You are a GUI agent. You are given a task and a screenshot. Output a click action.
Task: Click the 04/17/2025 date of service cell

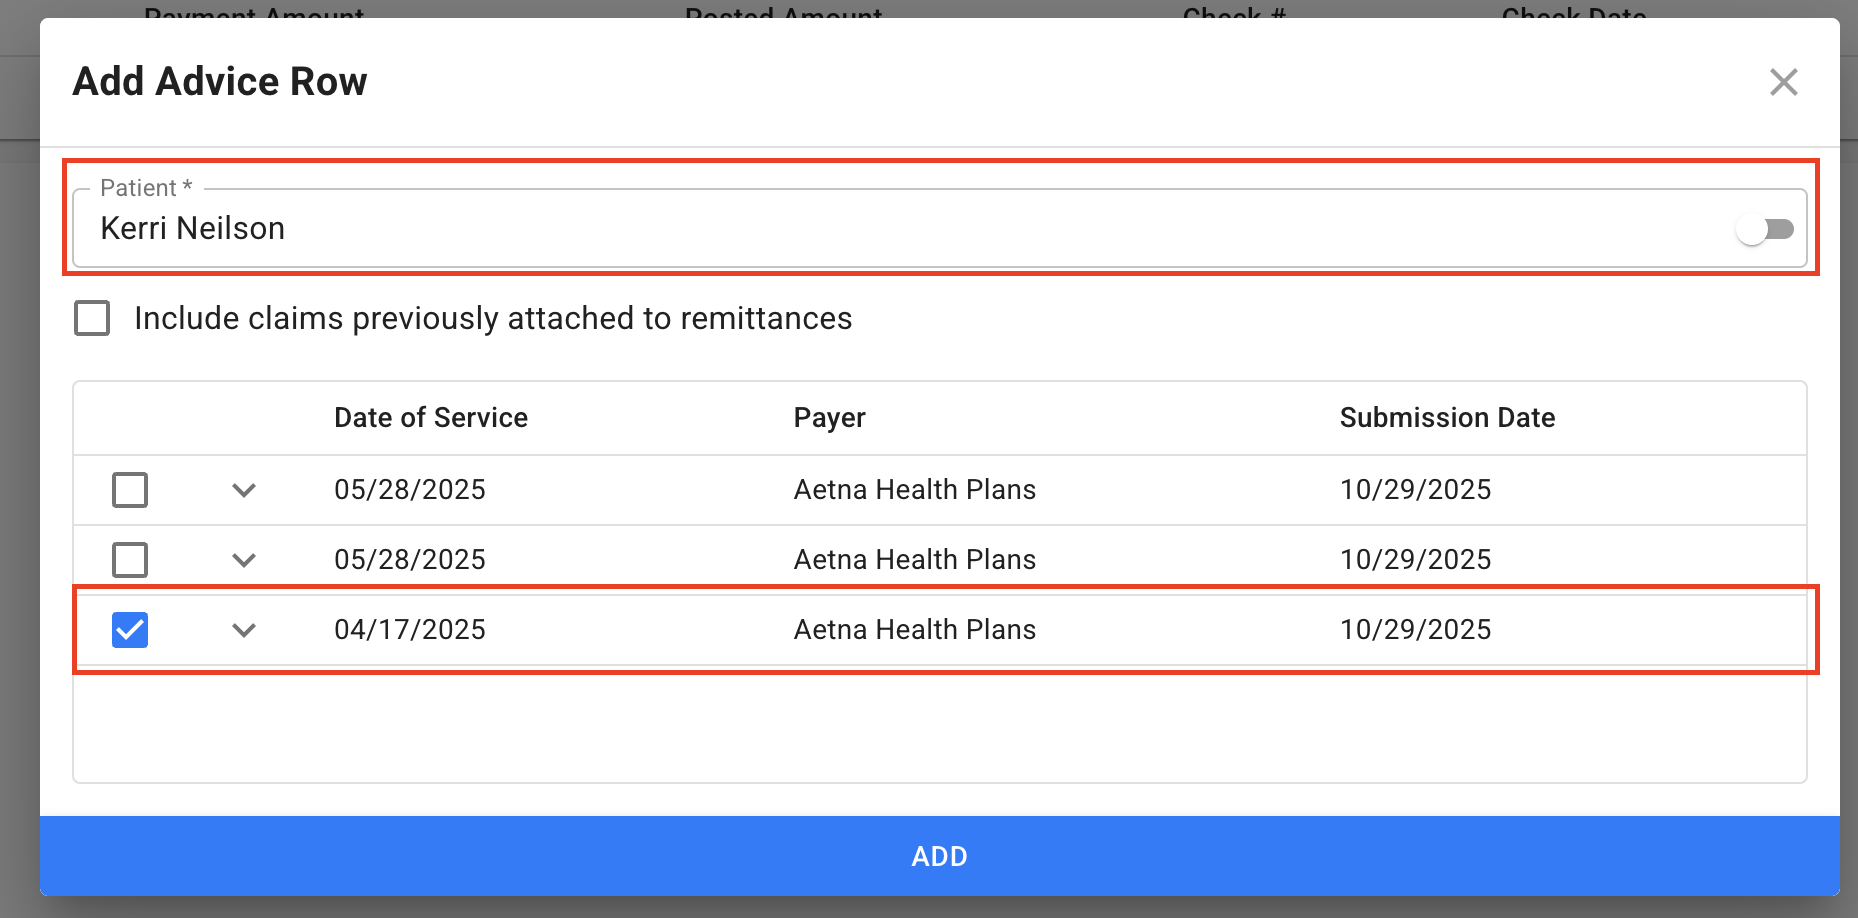coord(410,630)
